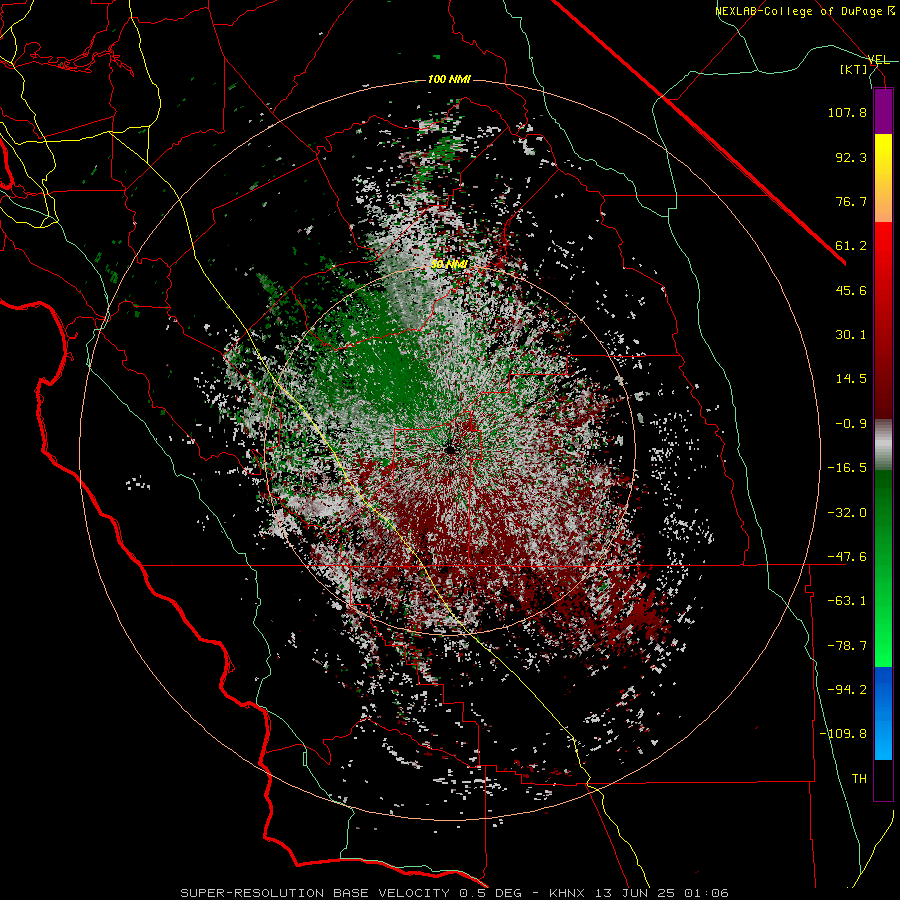
Task: Click the blue segment of color bar
Action: click(x=883, y=713)
